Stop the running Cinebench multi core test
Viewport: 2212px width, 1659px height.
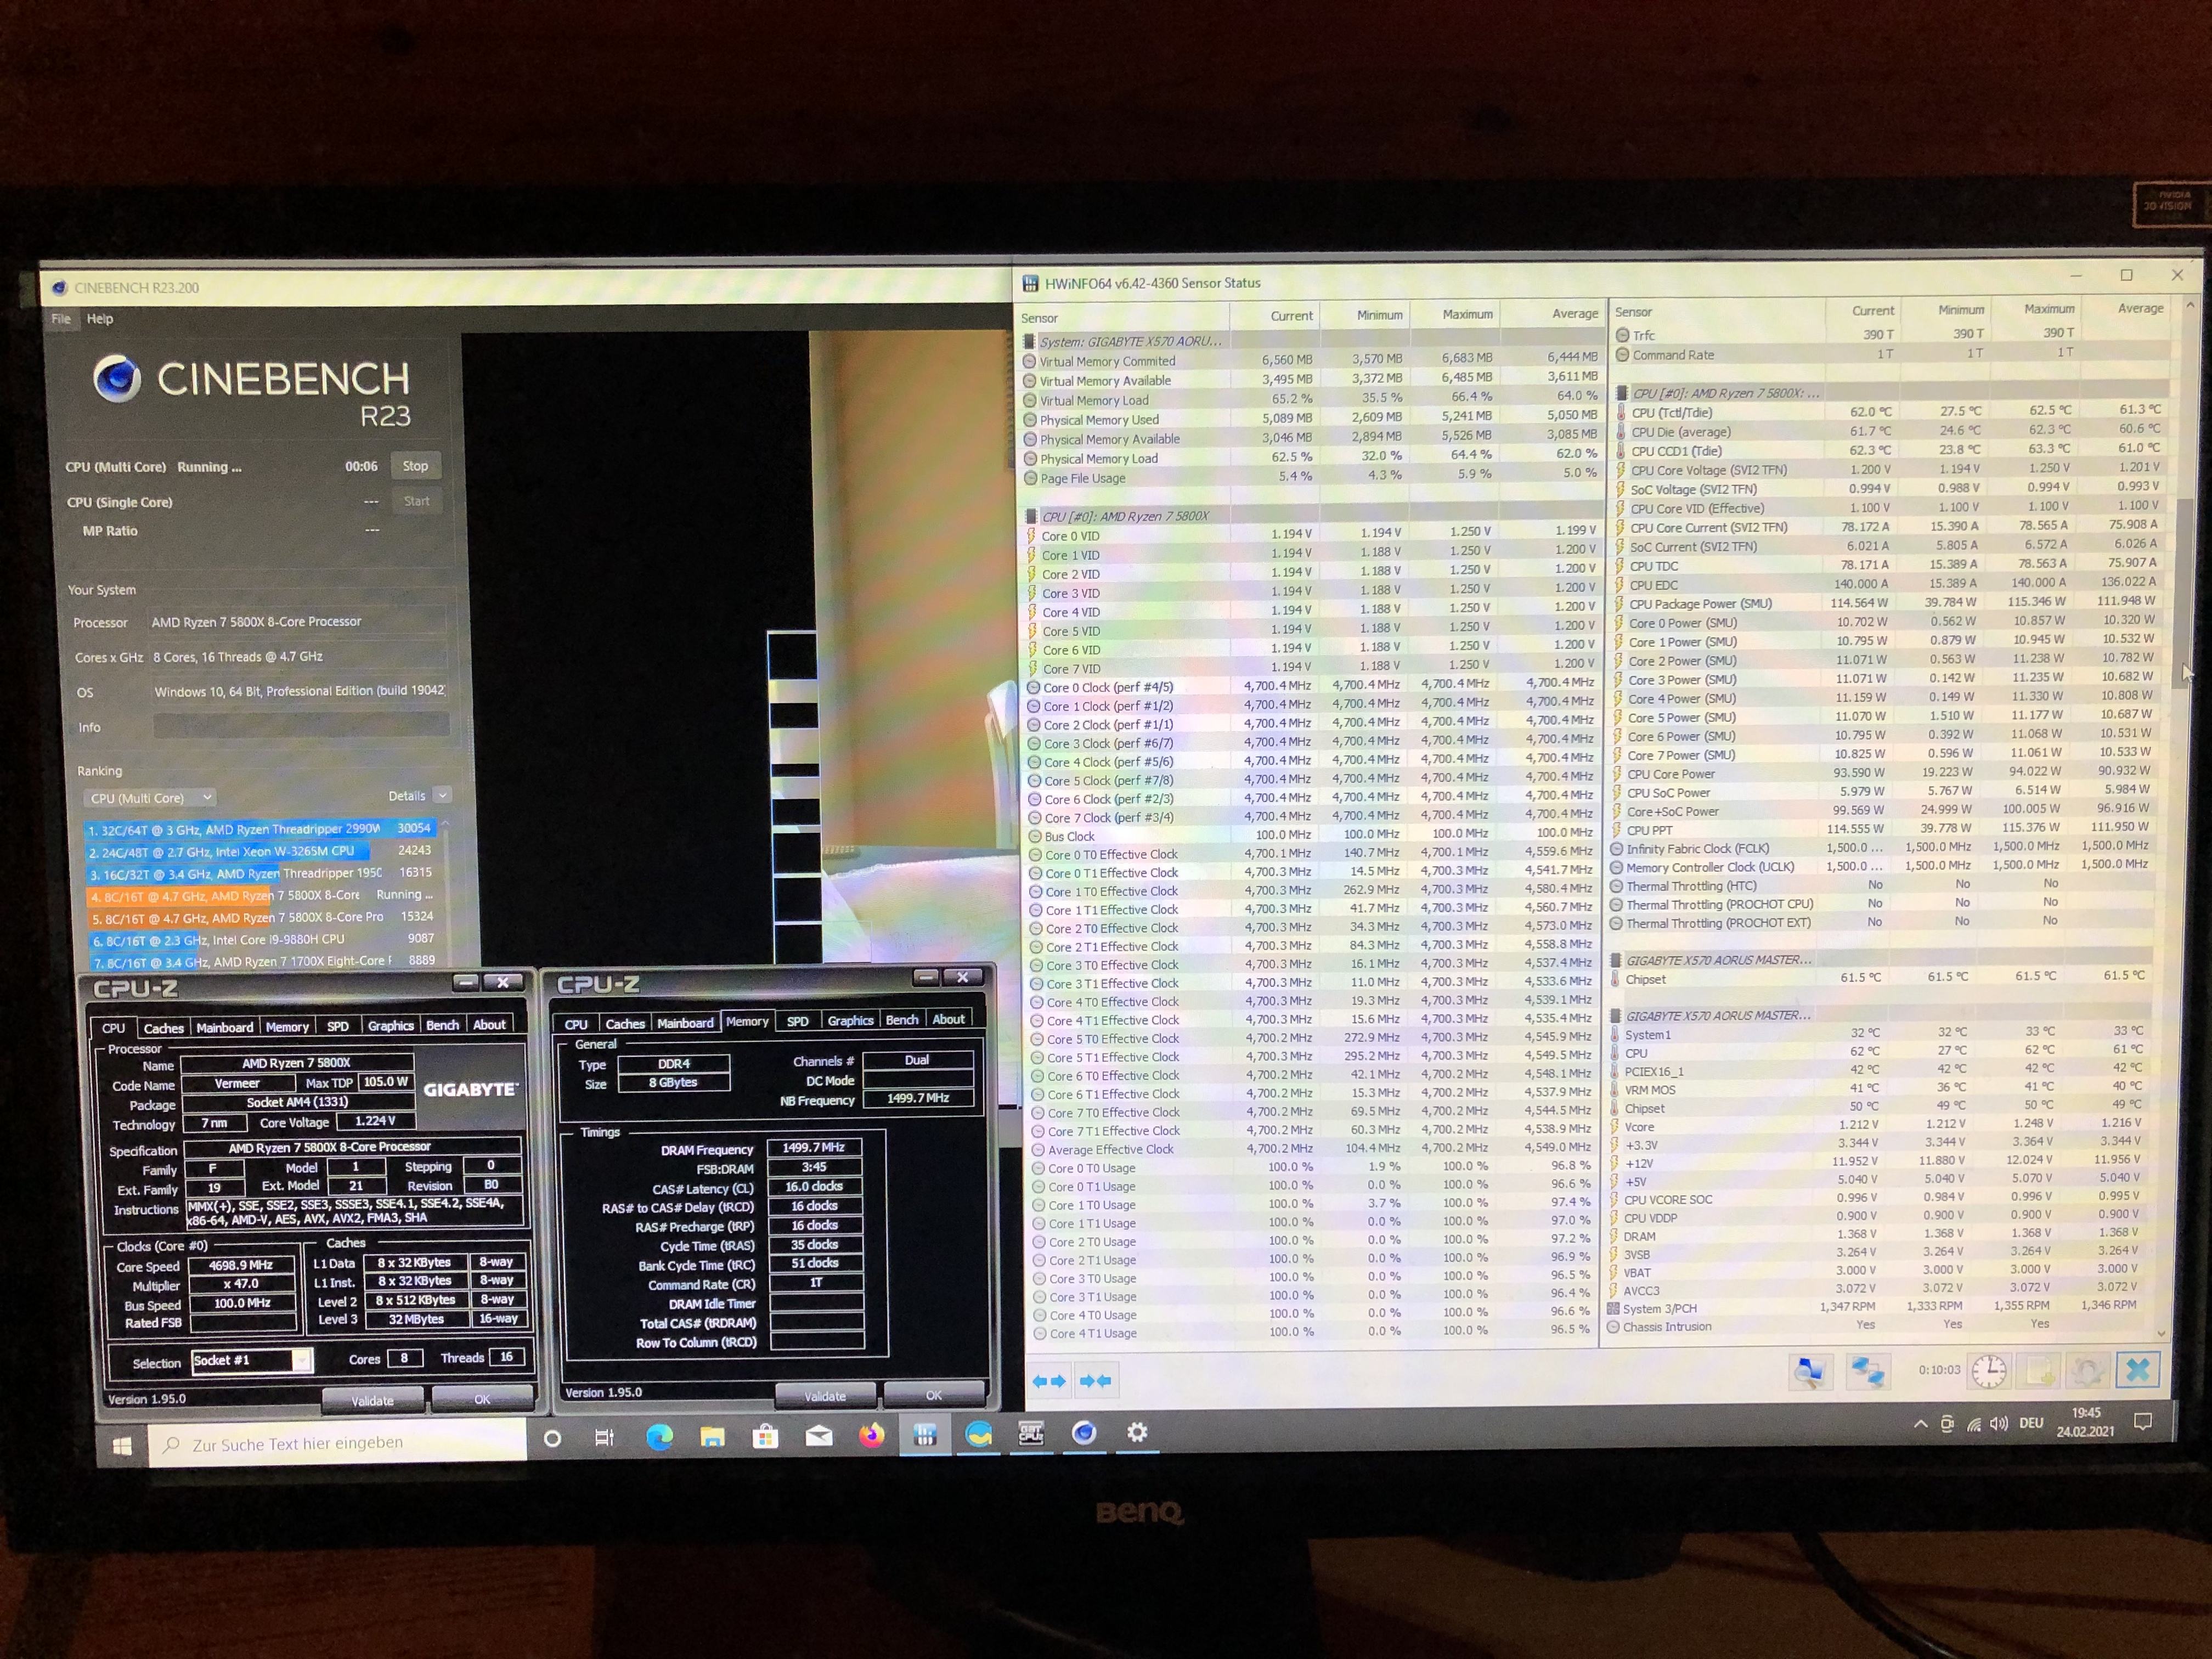tap(415, 466)
